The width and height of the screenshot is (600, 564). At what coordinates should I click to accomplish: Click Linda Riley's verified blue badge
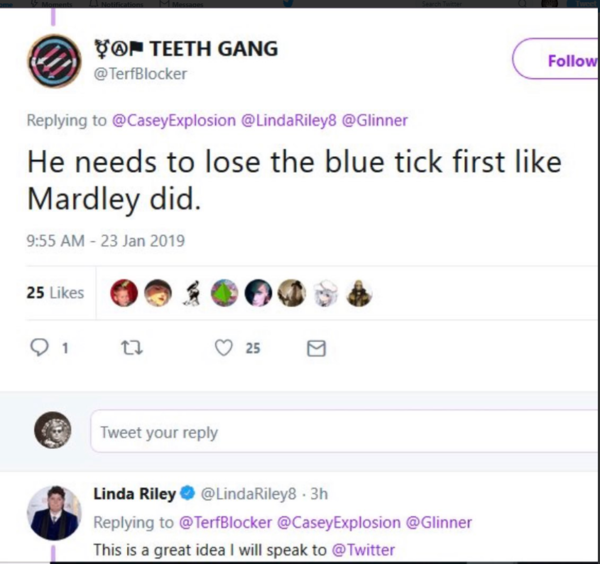[187, 494]
